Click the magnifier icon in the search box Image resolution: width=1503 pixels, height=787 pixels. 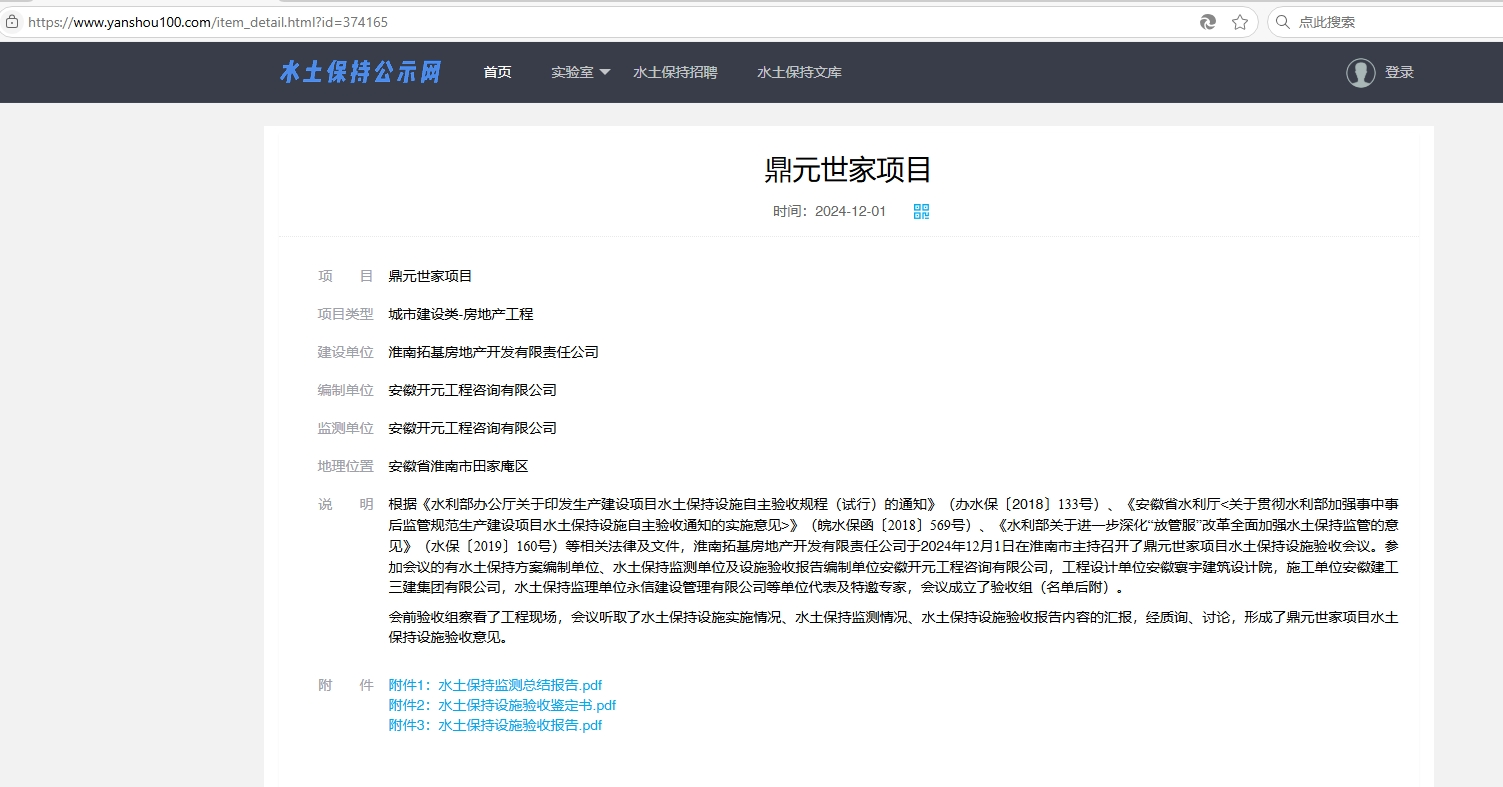[x=1283, y=22]
